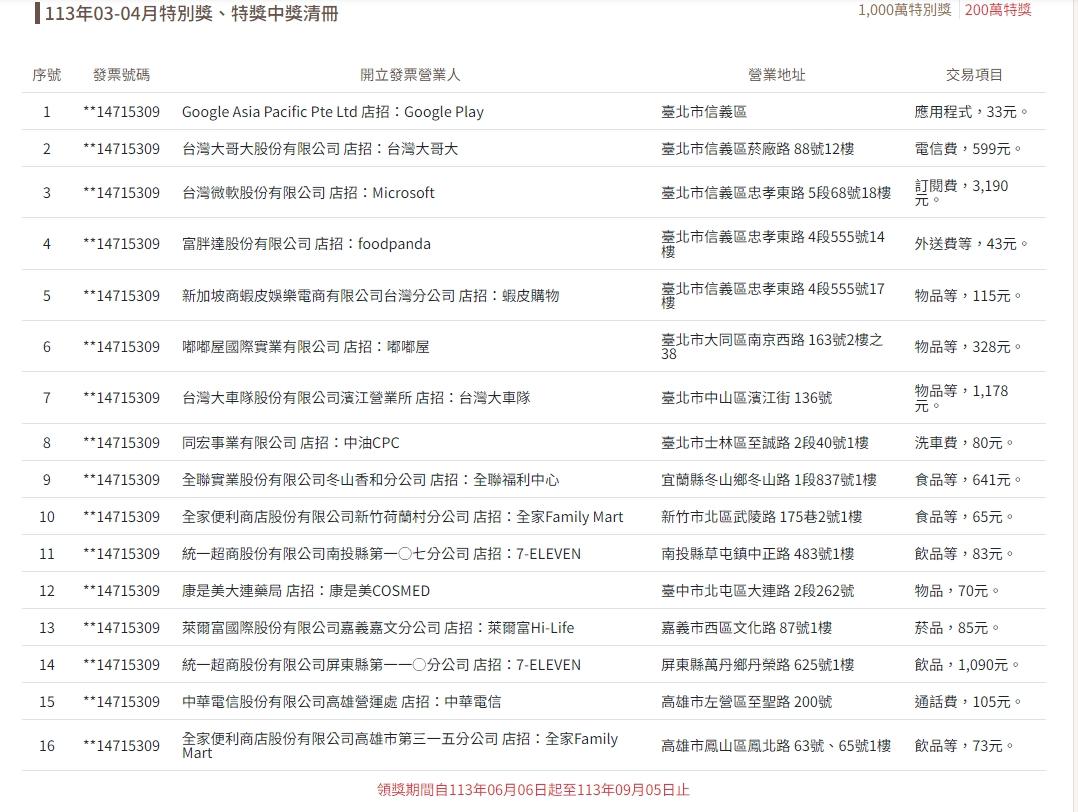Click the 嘟嘟屋國際實業有限公司 entry
1078x812 pixels.
305,347
